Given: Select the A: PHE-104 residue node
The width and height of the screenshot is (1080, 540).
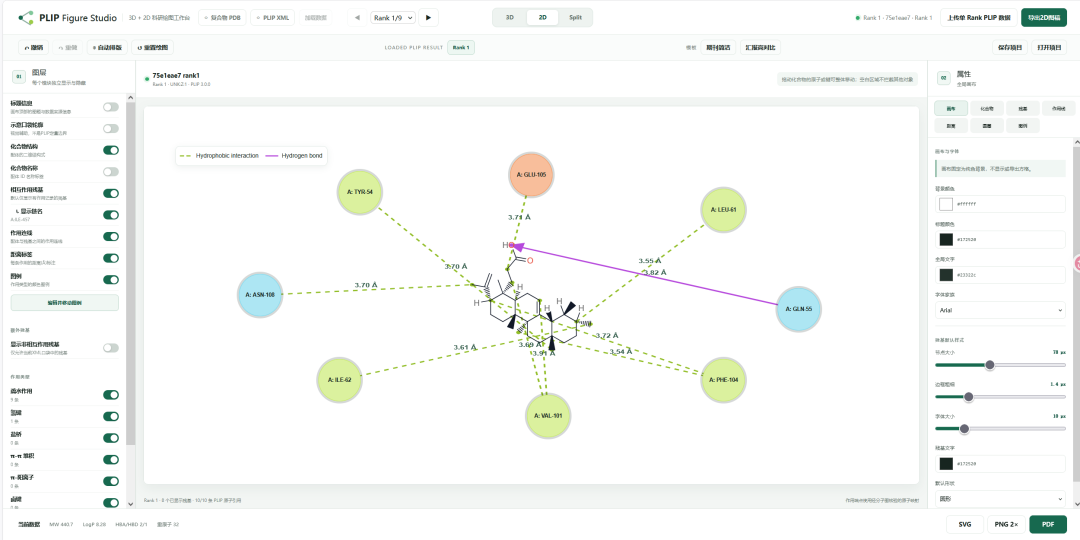Looking at the screenshot, I should coord(723,380).
